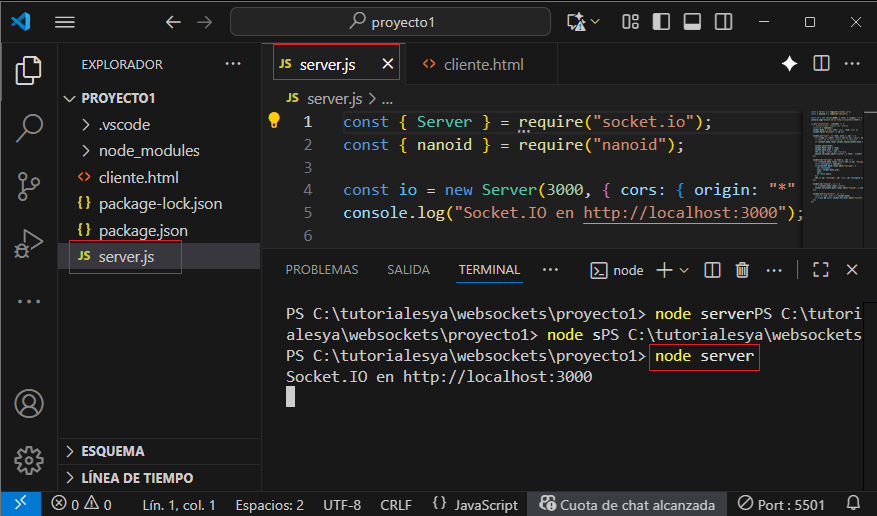Switch to the PROBLEMAS panel tab
Image resolution: width=877 pixels, height=516 pixels.
321,270
